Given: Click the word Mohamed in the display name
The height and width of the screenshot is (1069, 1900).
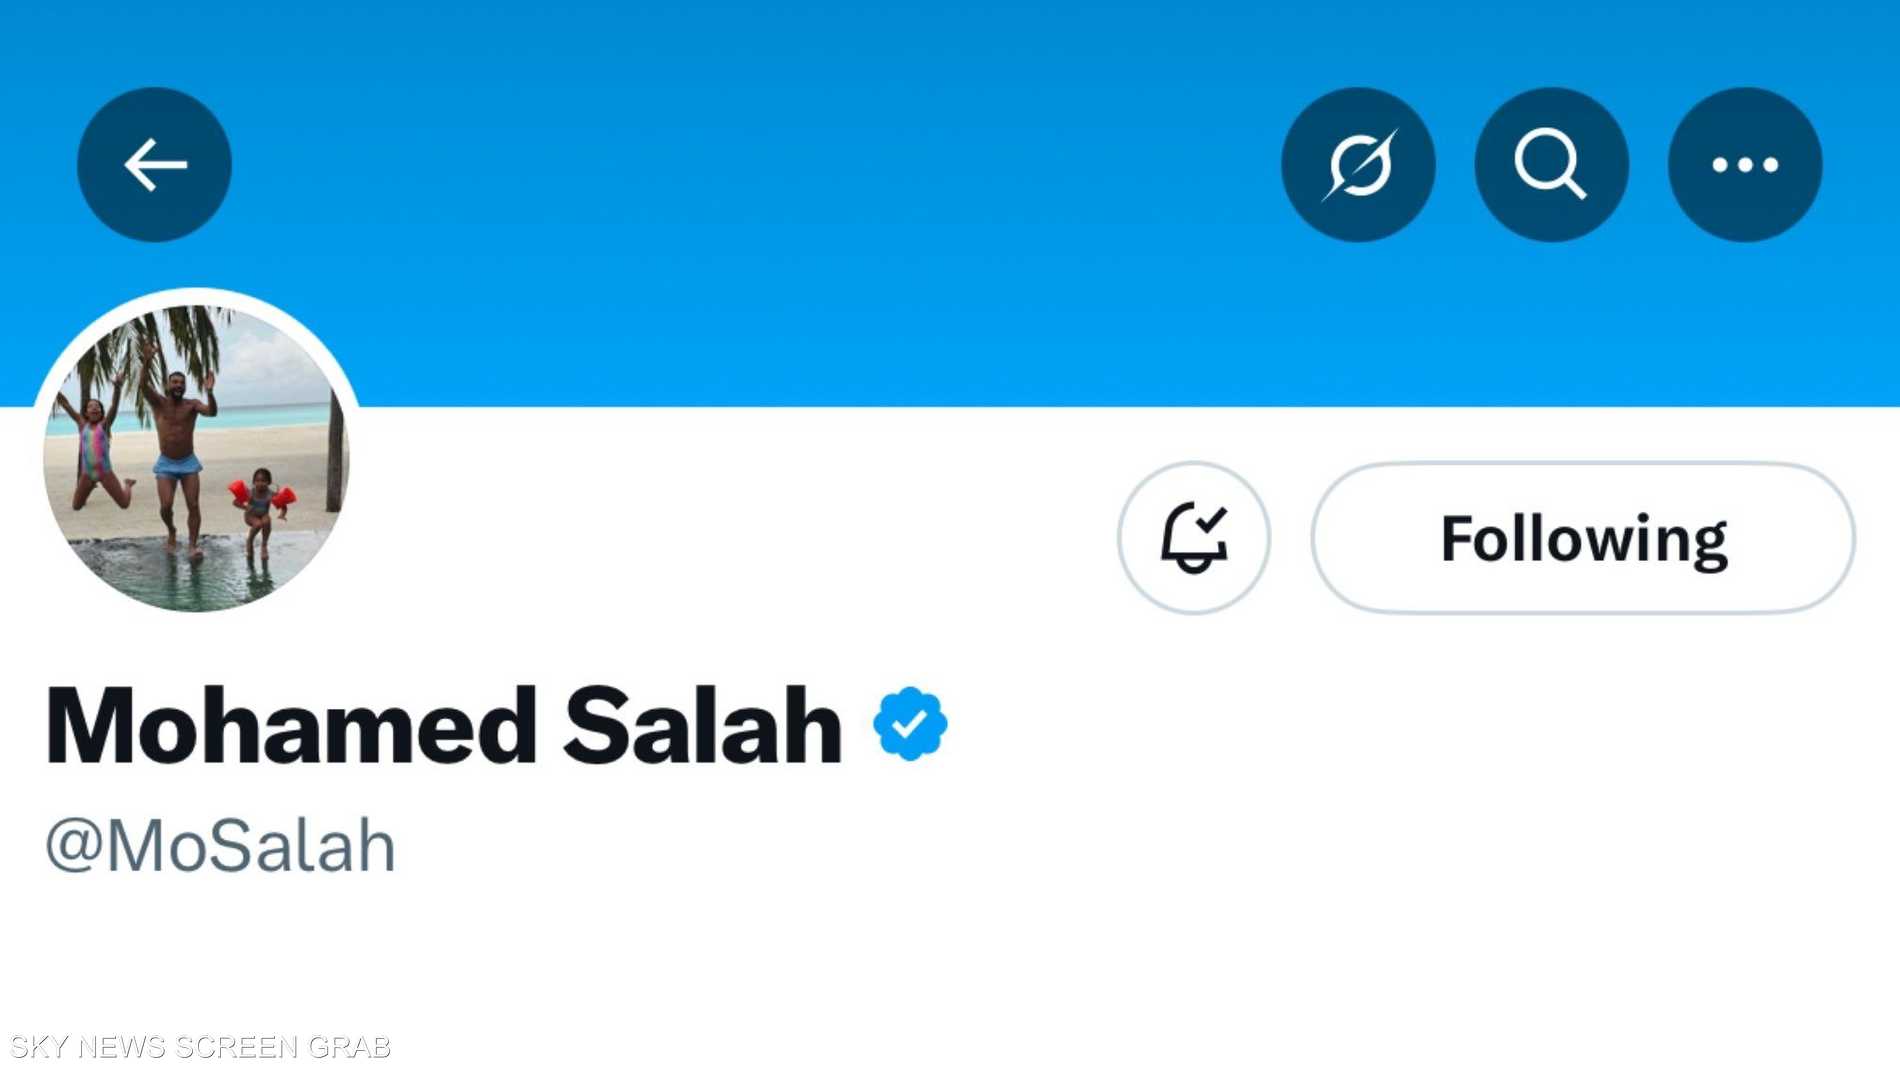Looking at the screenshot, I should 291,726.
